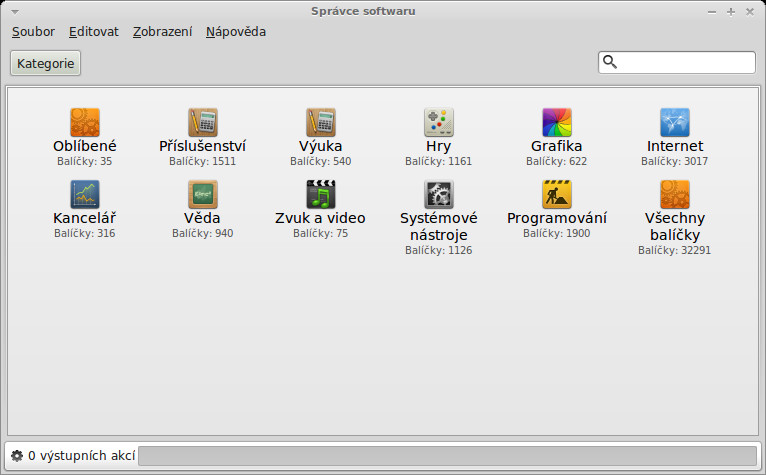766x475 pixels.
Task: Minimize the Správce softwaru window
Action: point(712,12)
